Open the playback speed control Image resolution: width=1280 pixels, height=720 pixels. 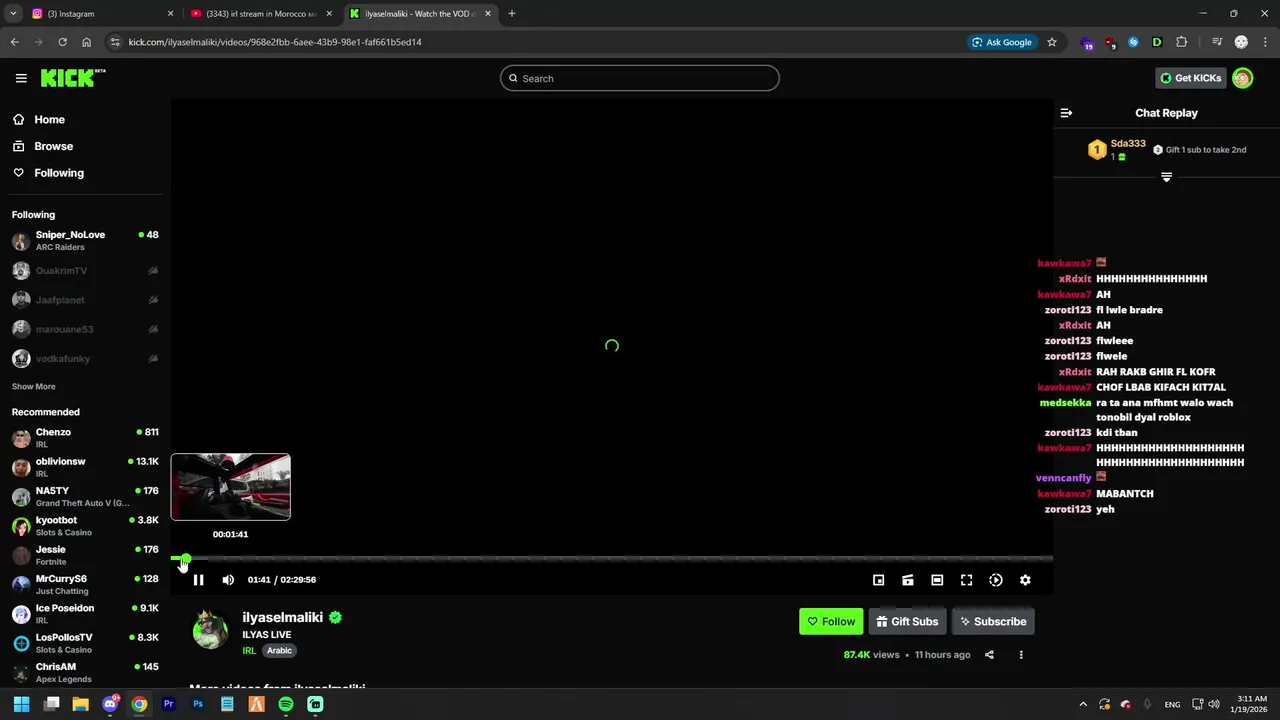click(x=996, y=580)
